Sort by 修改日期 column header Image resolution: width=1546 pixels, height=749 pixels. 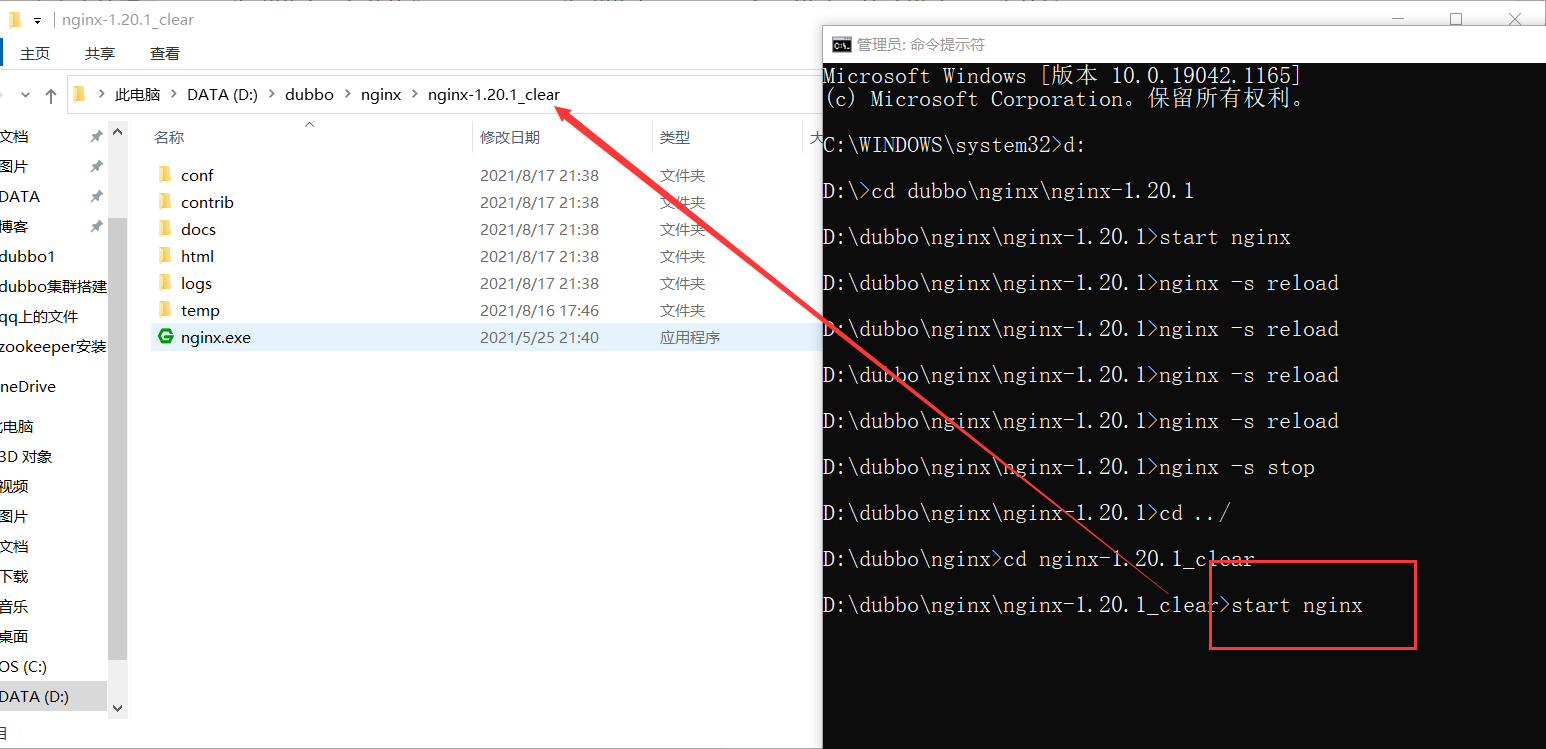510,138
